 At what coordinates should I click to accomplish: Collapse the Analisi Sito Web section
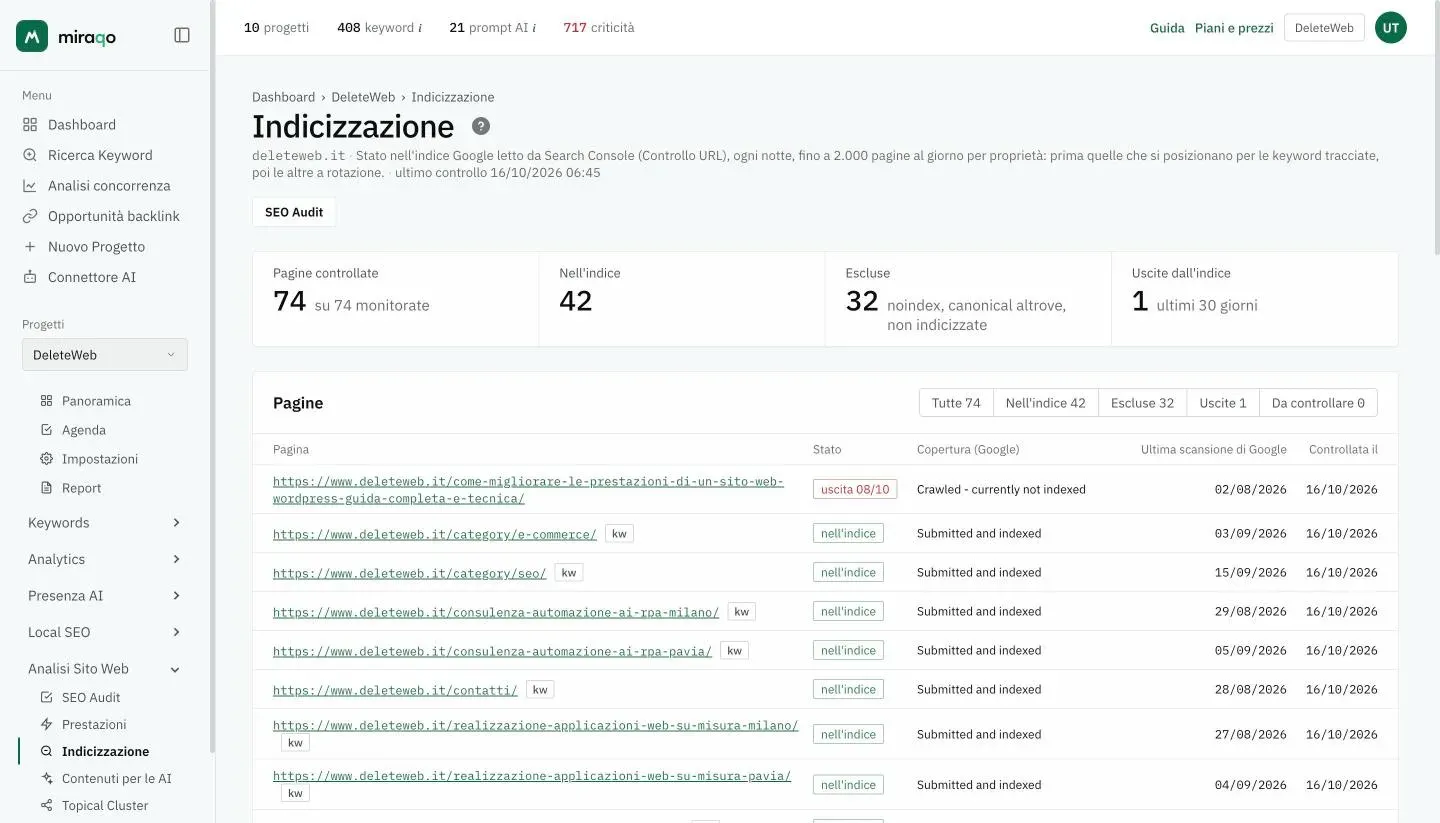click(x=105, y=669)
